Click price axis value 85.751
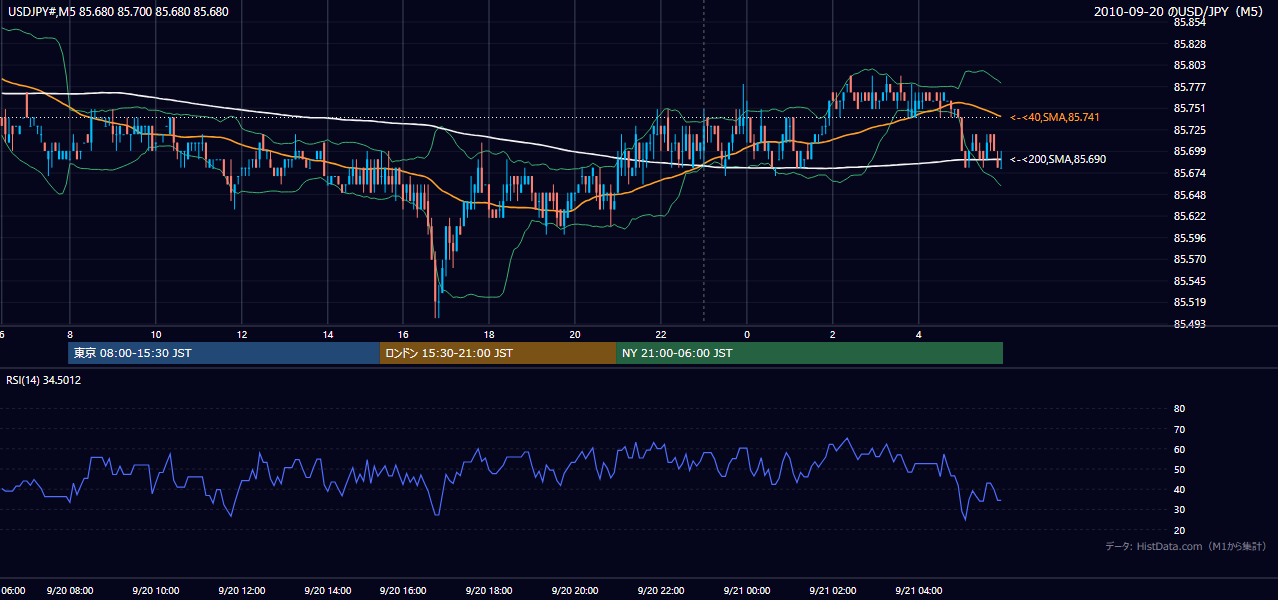This screenshot has width=1278, height=600. coord(1189,108)
